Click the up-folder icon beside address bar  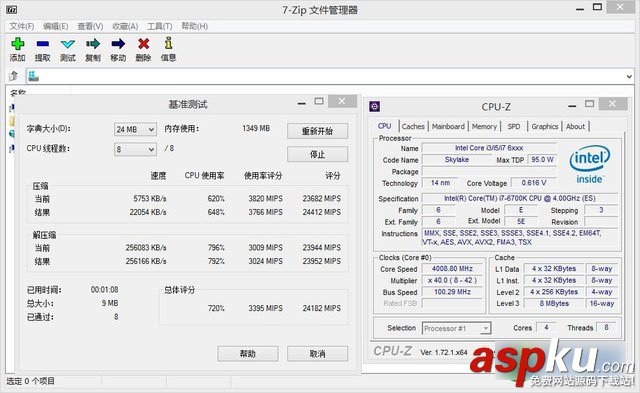13,76
